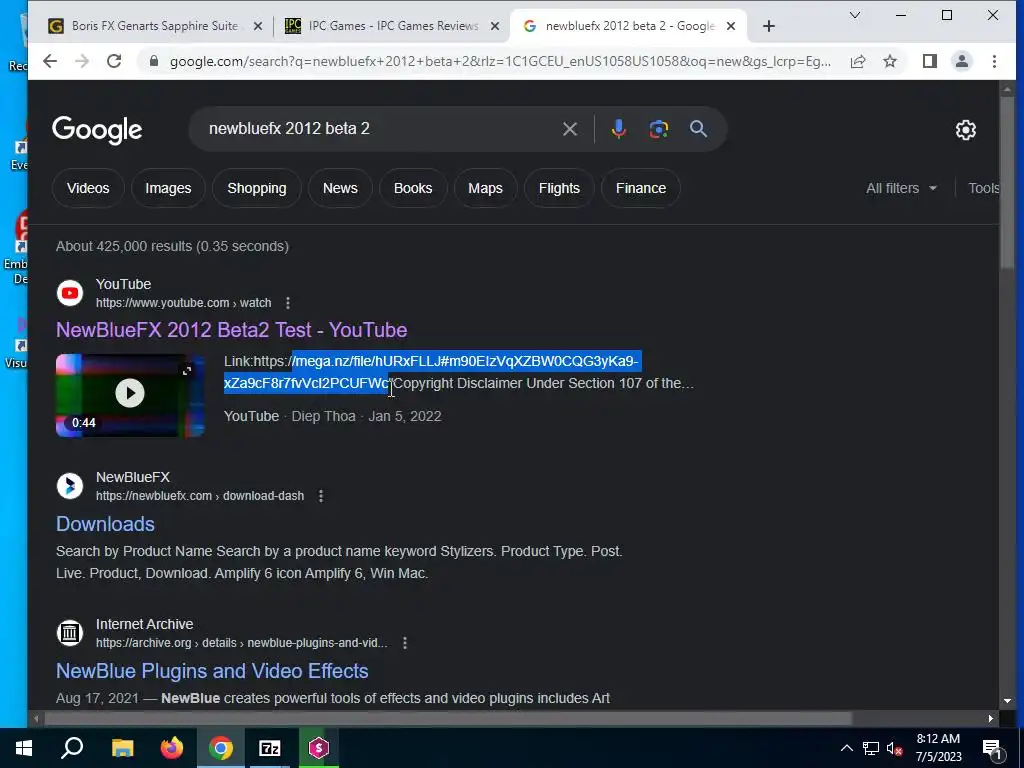Switch to the Boris FX Genarts Sapphire Suite tab
Screen dimensions: 1024x768
[x=155, y=26]
